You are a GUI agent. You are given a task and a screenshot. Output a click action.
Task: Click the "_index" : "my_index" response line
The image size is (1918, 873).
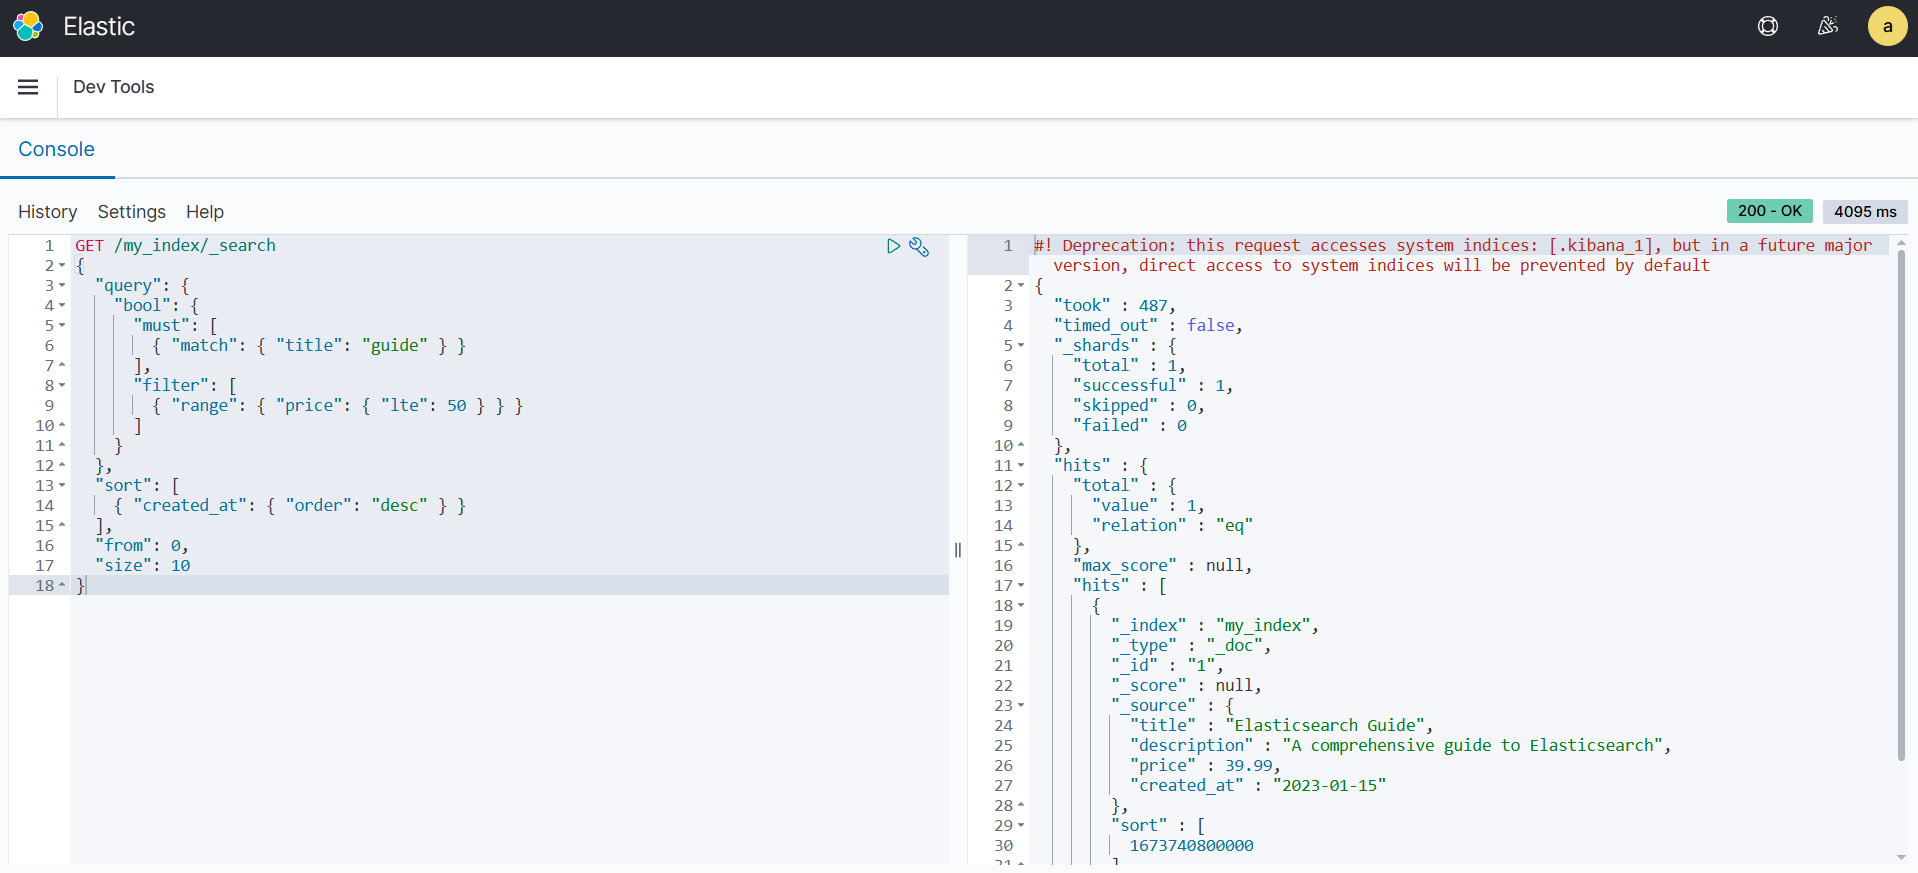tap(1215, 626)
